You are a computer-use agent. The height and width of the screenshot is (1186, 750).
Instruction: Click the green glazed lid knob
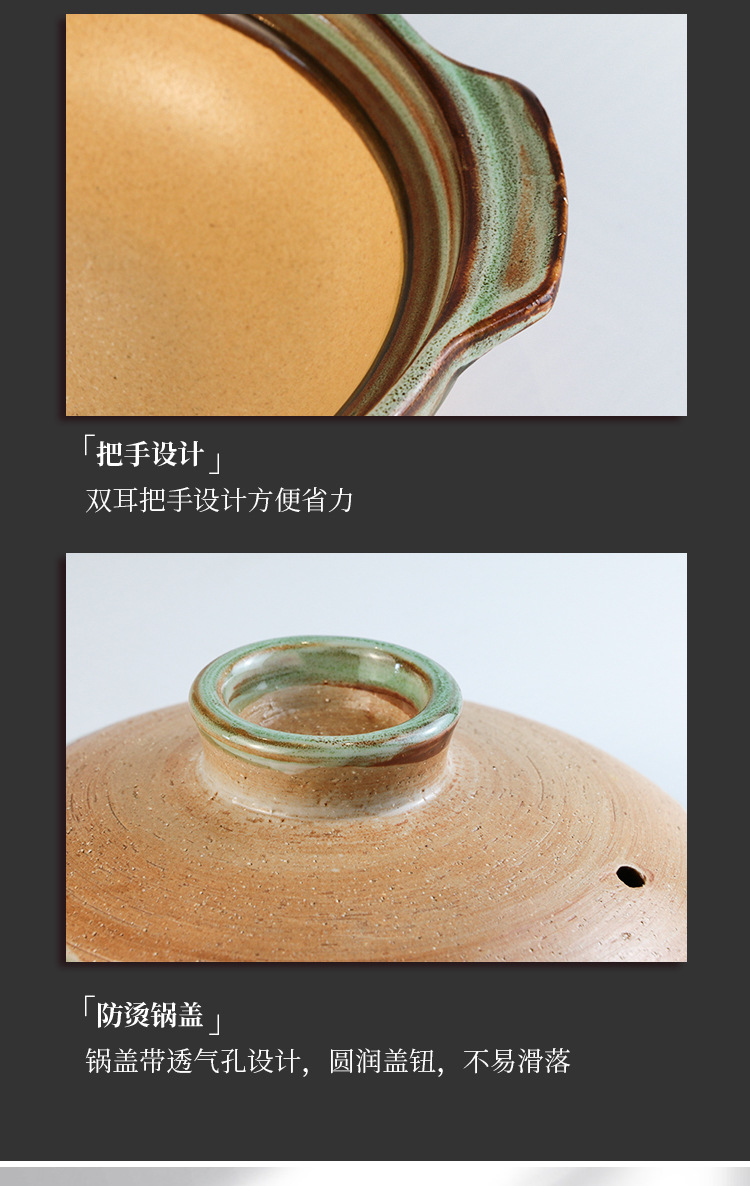(325, 700)
